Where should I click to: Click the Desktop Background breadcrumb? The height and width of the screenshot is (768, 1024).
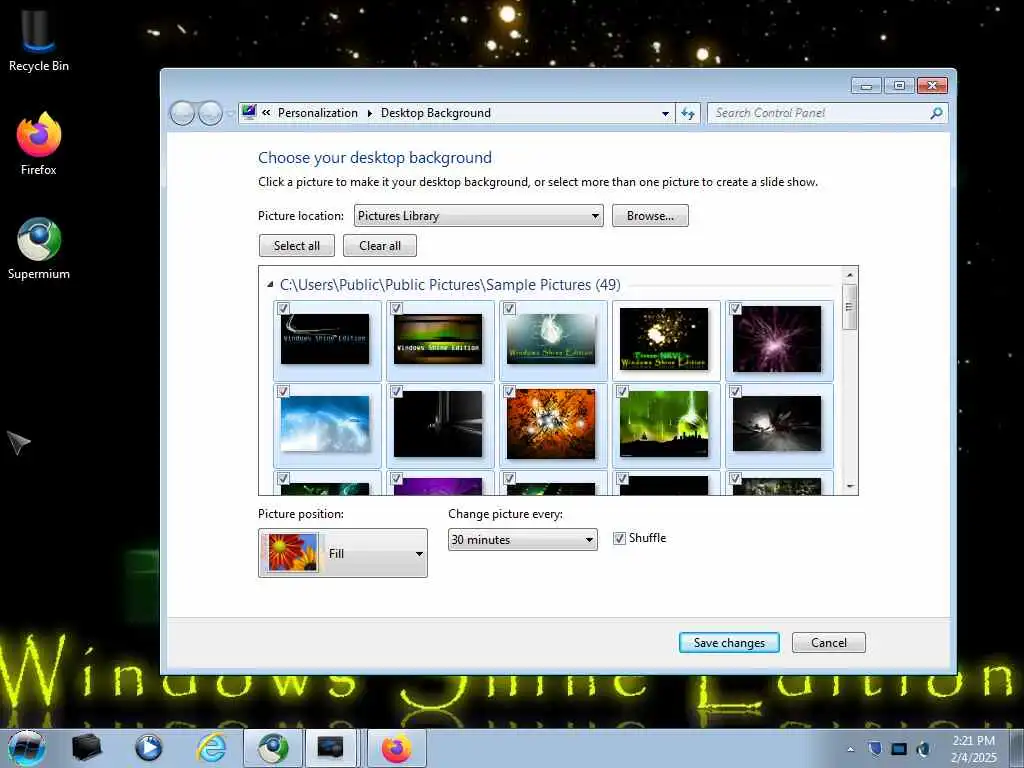coord(436,113)
